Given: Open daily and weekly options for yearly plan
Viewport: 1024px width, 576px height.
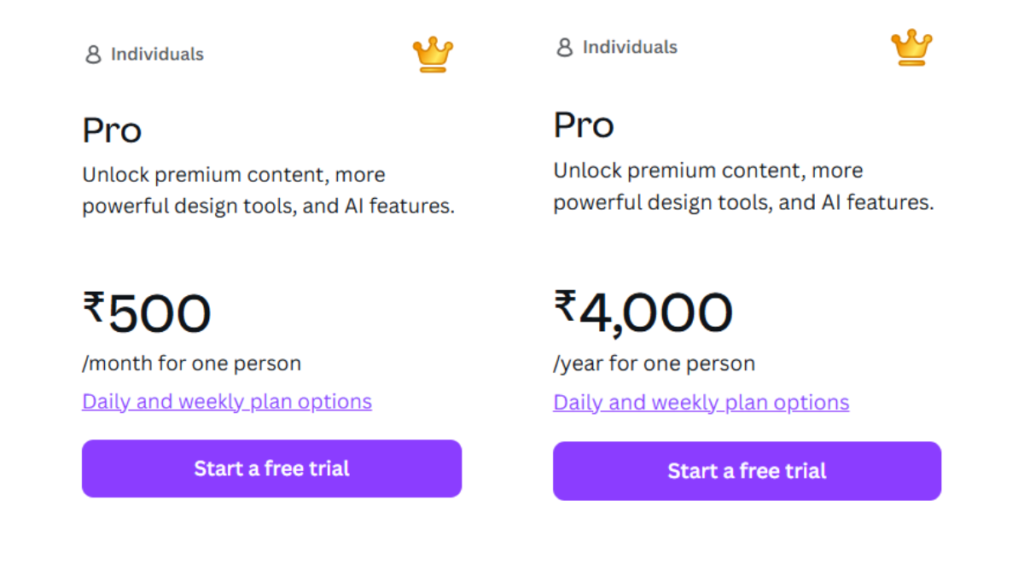Looking at the screenshot, I should coord(700,402).
